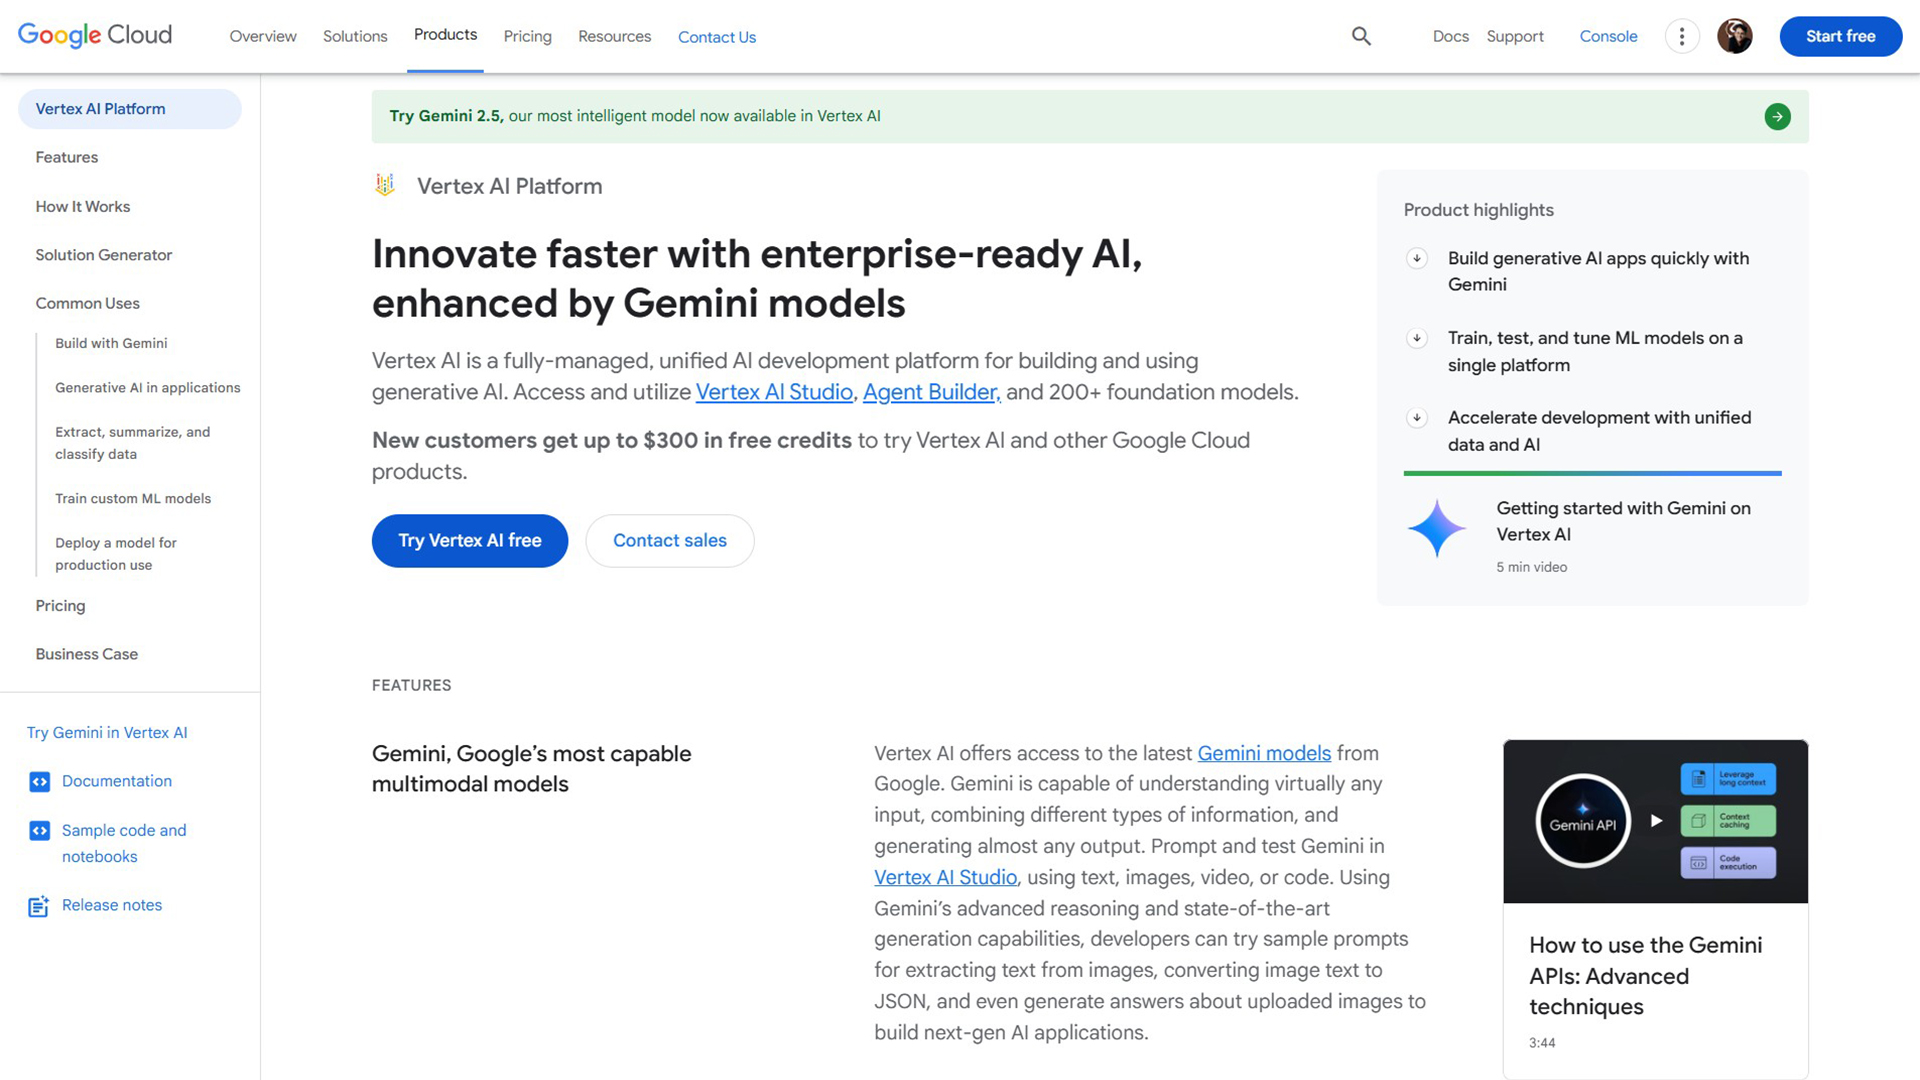
Task: Open the Products nav menu
Action: click(445, 35)
